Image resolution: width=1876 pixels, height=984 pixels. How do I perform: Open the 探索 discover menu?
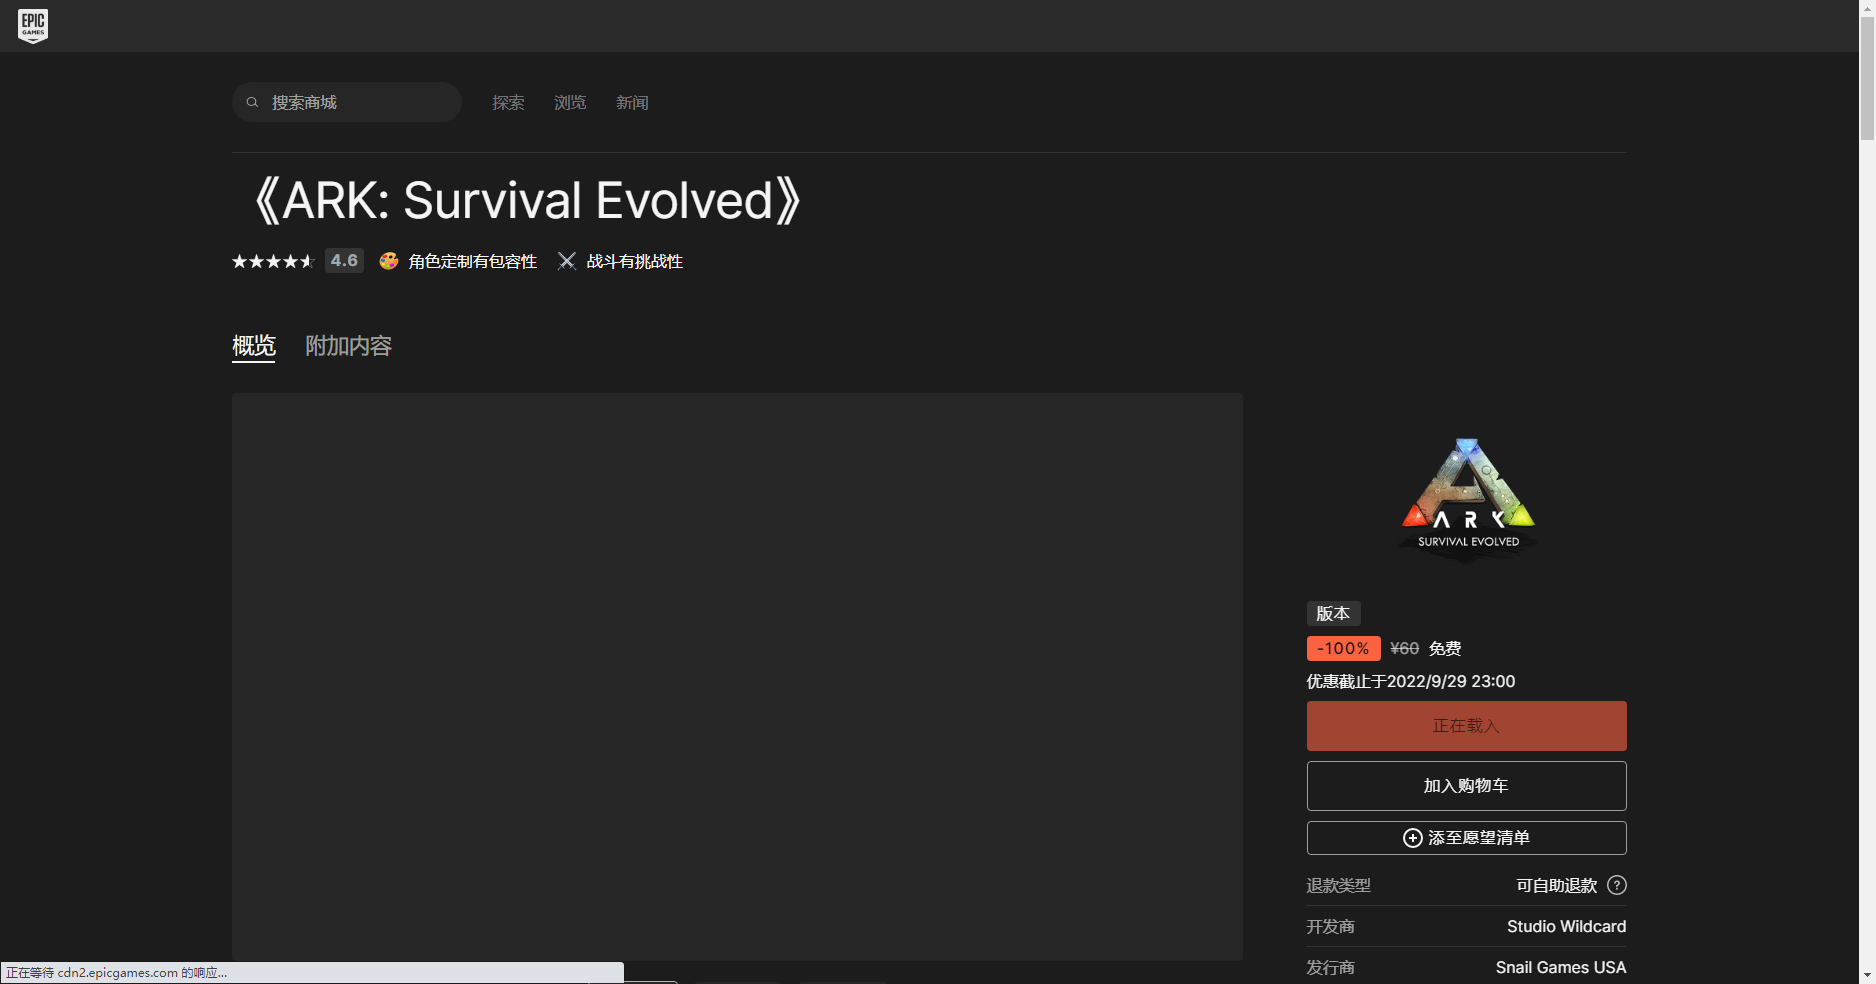[508, 103]
